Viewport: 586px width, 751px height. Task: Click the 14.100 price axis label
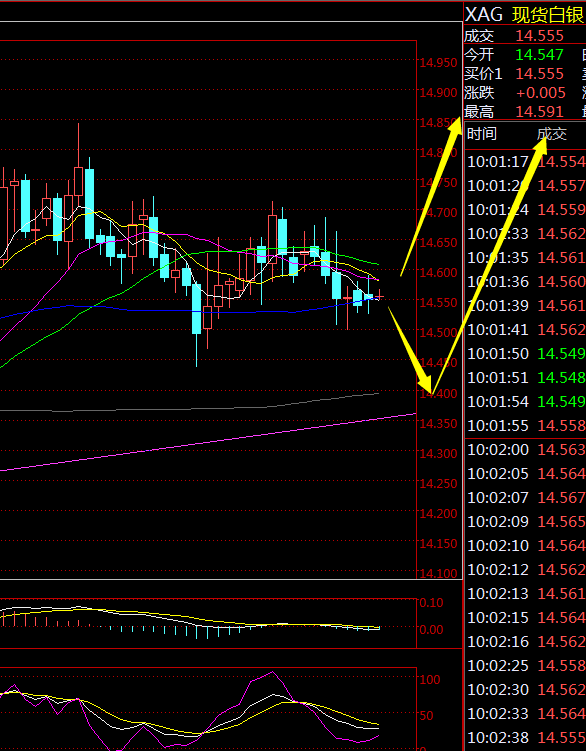[438, 573]
